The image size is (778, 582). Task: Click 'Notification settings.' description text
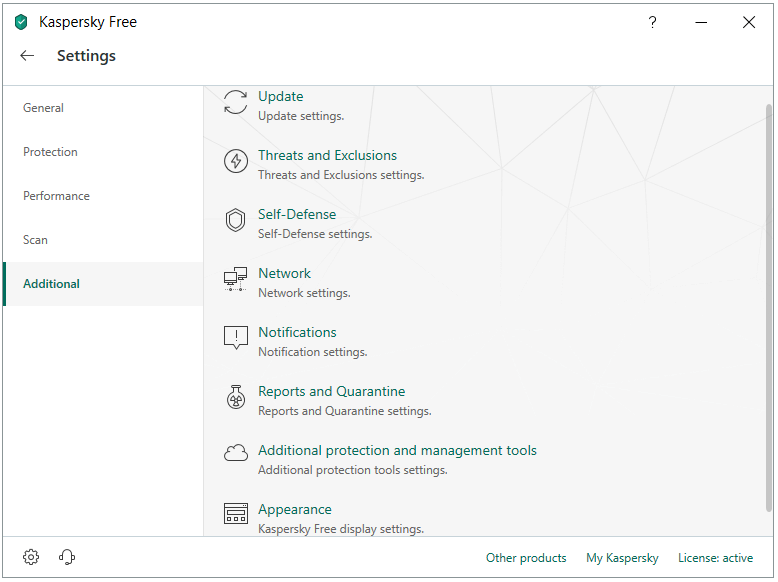(313, 352)
